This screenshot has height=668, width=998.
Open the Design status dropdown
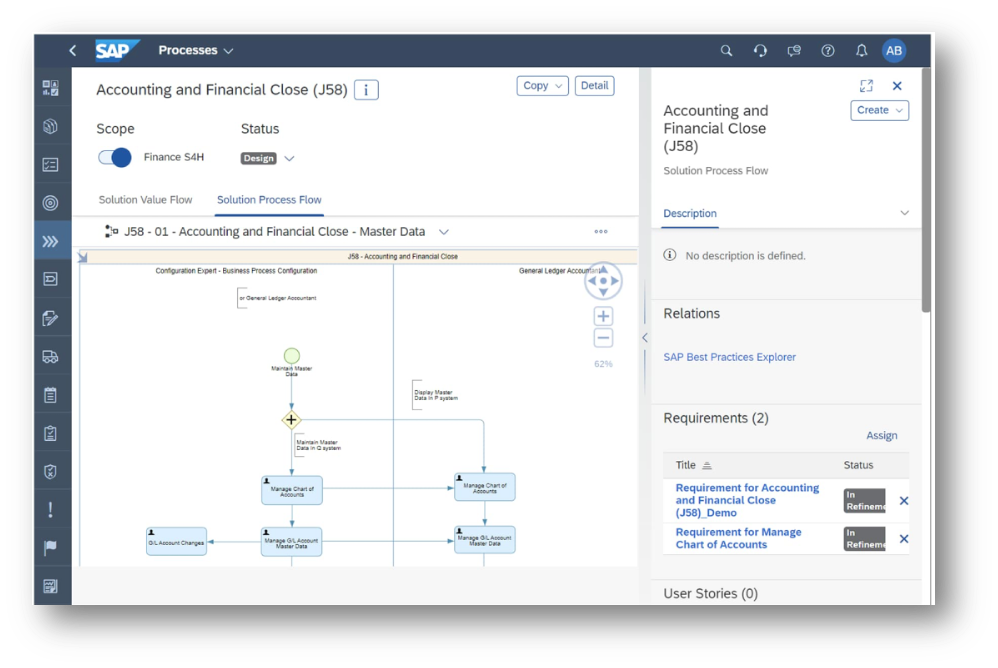289,158
